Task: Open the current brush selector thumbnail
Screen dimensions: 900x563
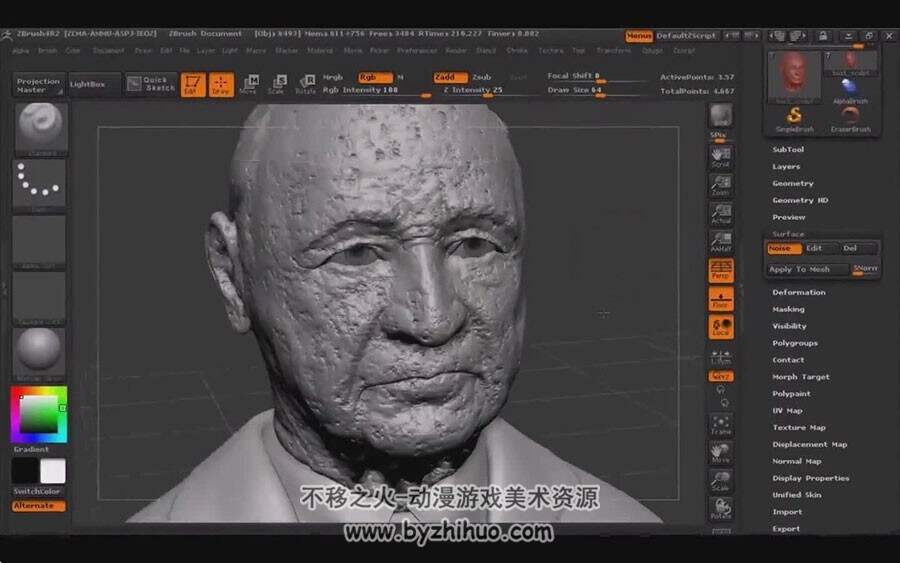Action: click(40, 129)
